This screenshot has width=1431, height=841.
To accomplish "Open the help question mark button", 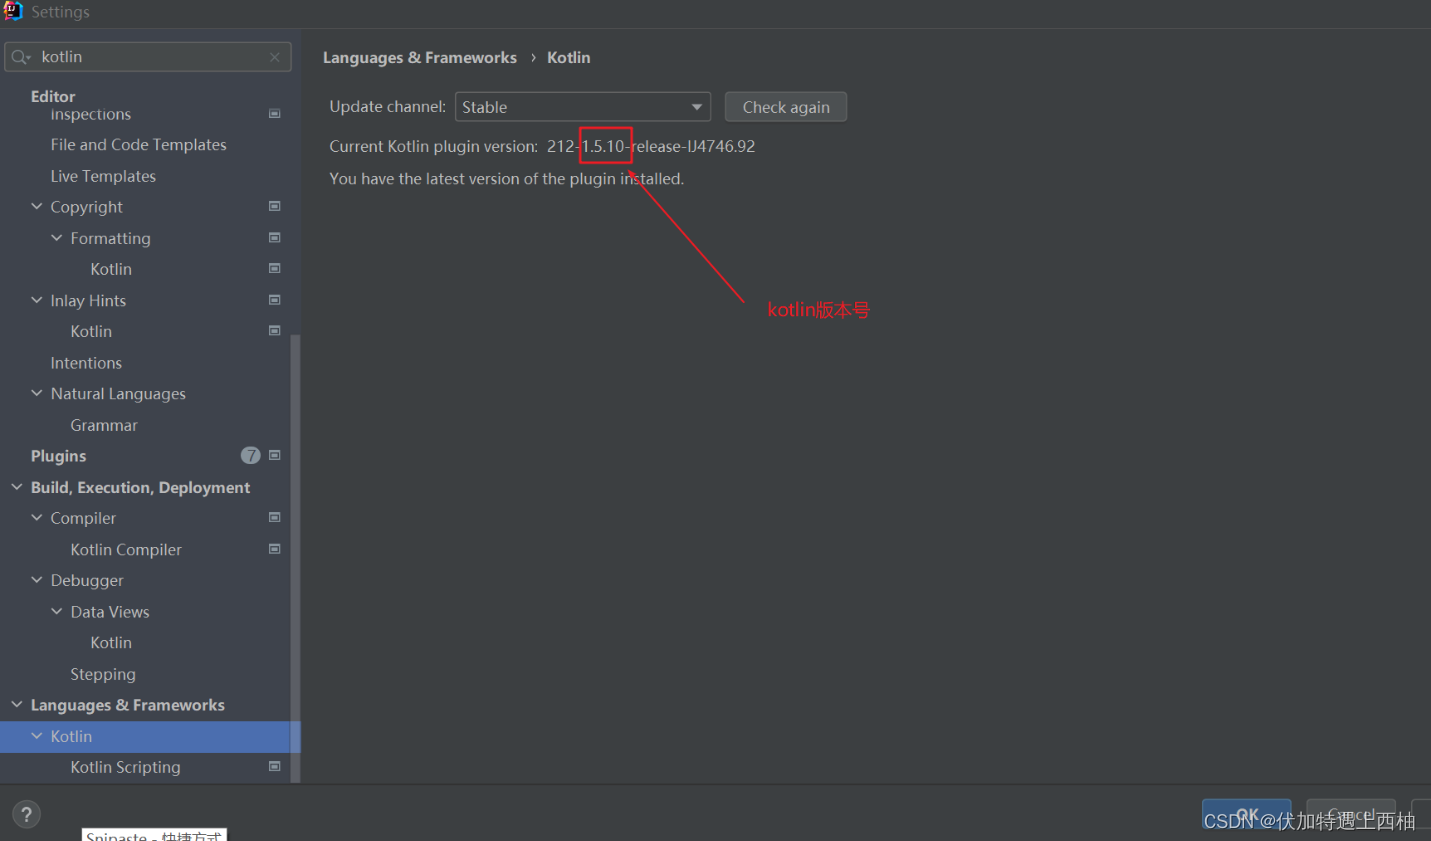I will [27, 814].
